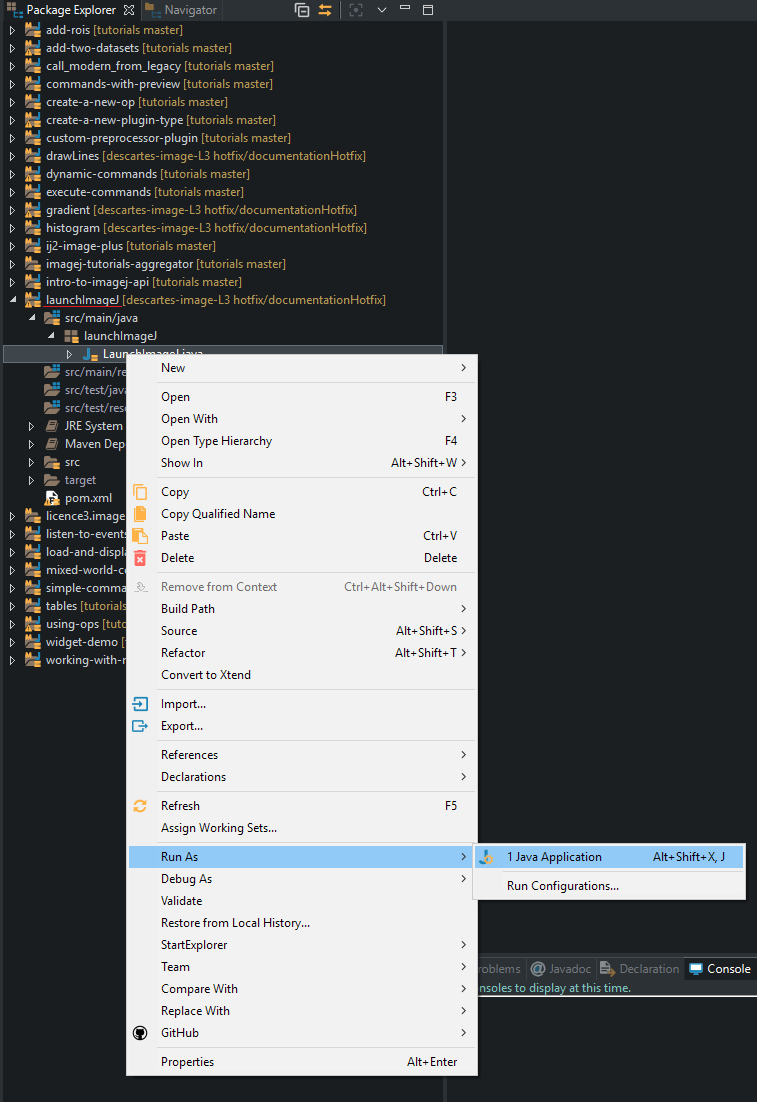
Task: Open the Team submenu
Action: (303, 966)
